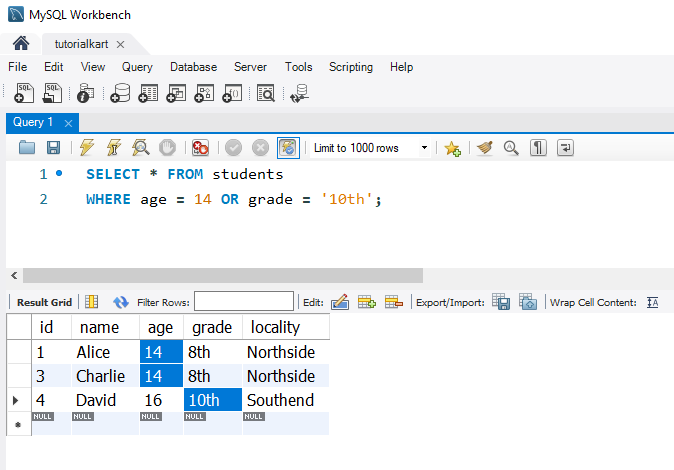Open a script file in this editor

[x=27, y=147]
